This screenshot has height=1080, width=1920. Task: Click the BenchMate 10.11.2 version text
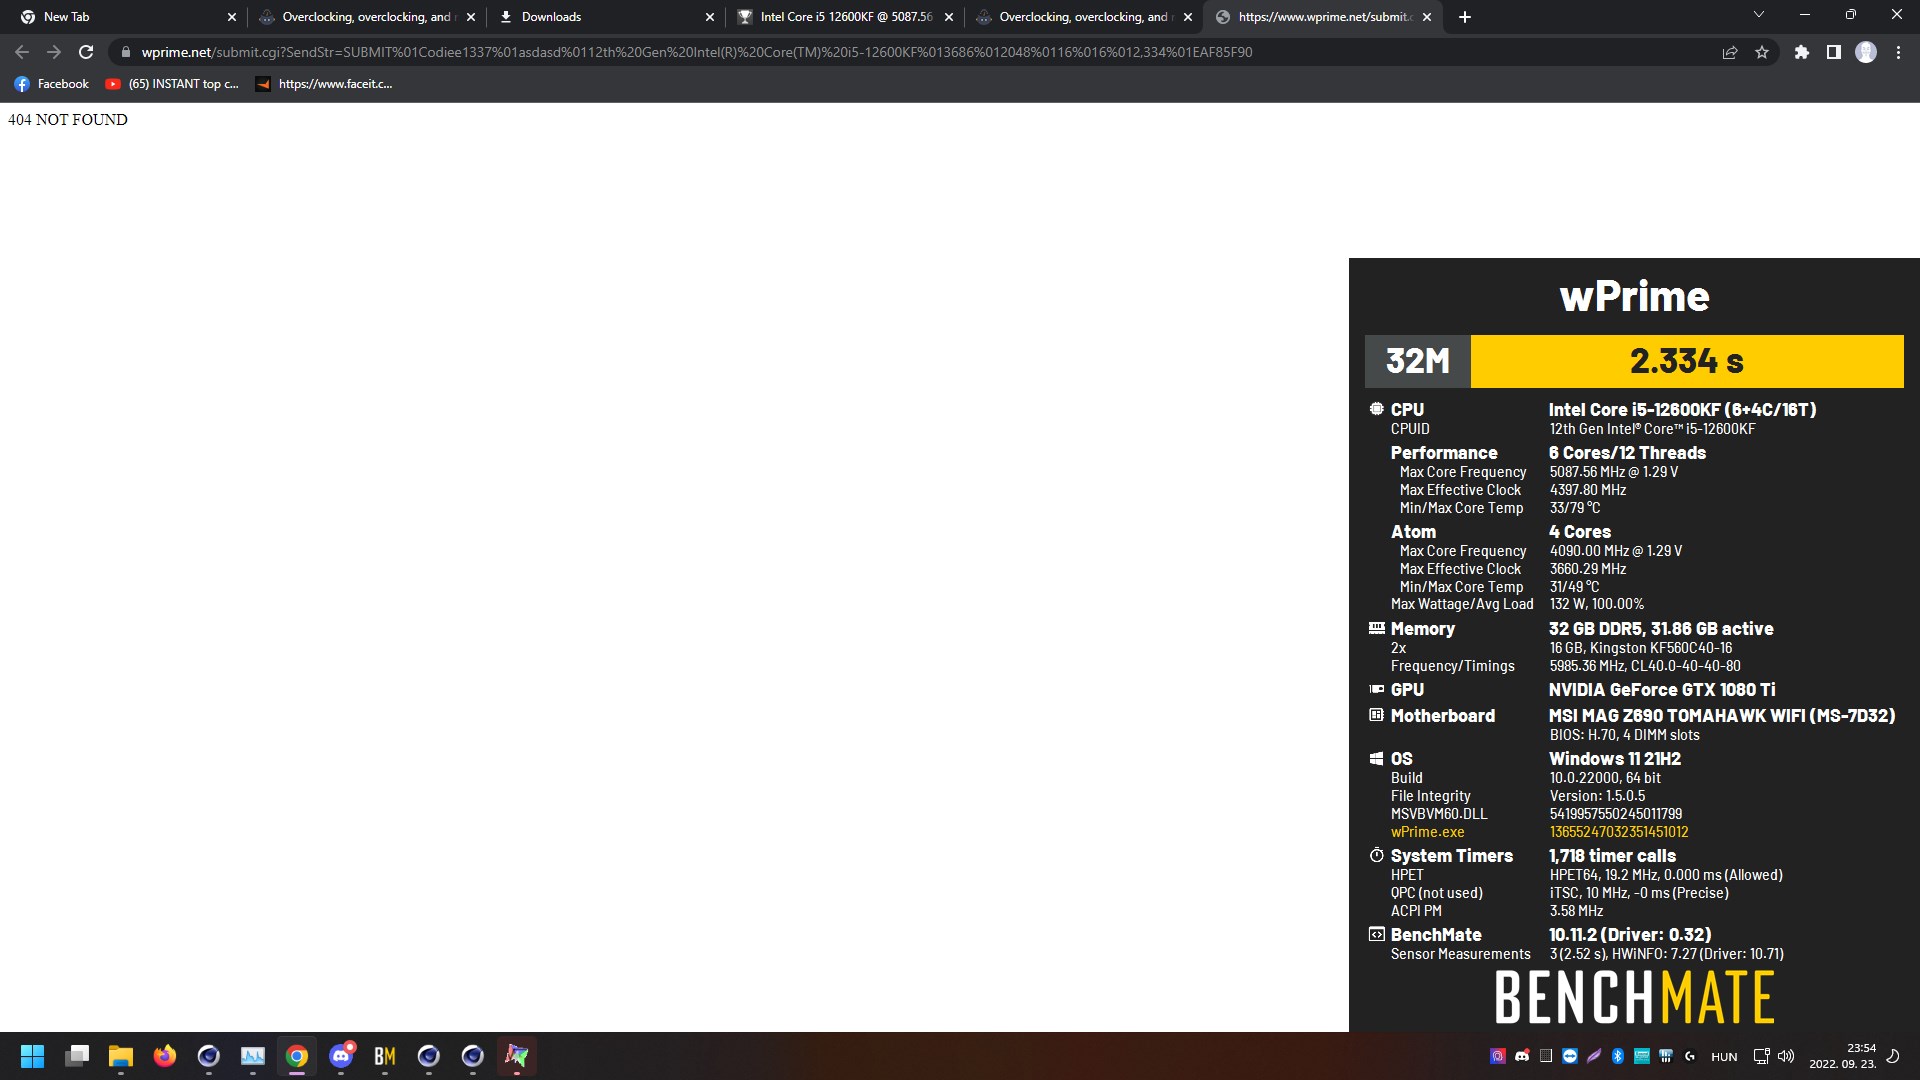[x=1630, y=935]
